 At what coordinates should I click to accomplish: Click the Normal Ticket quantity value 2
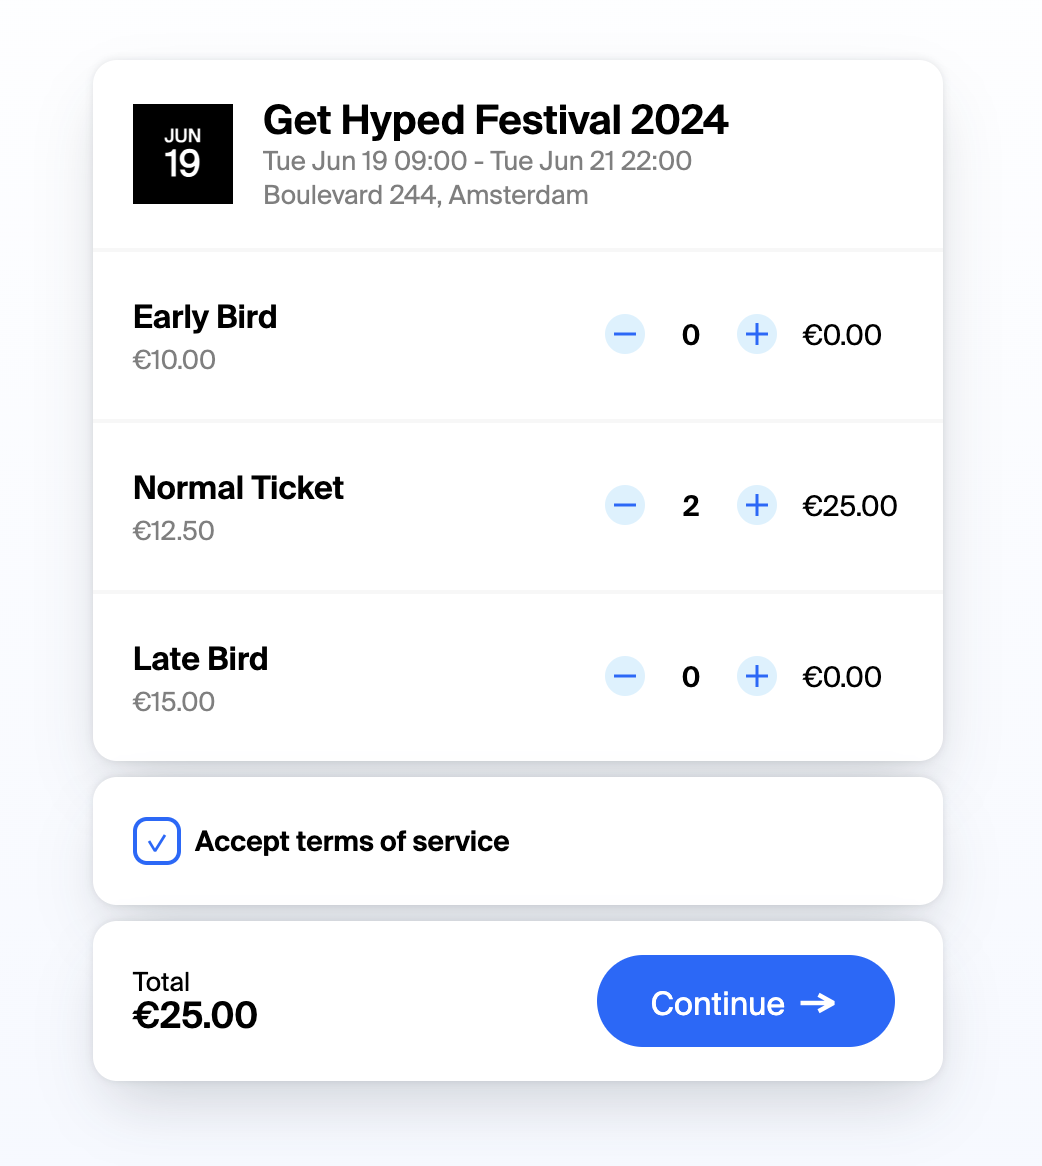click(x=691, y=506)
